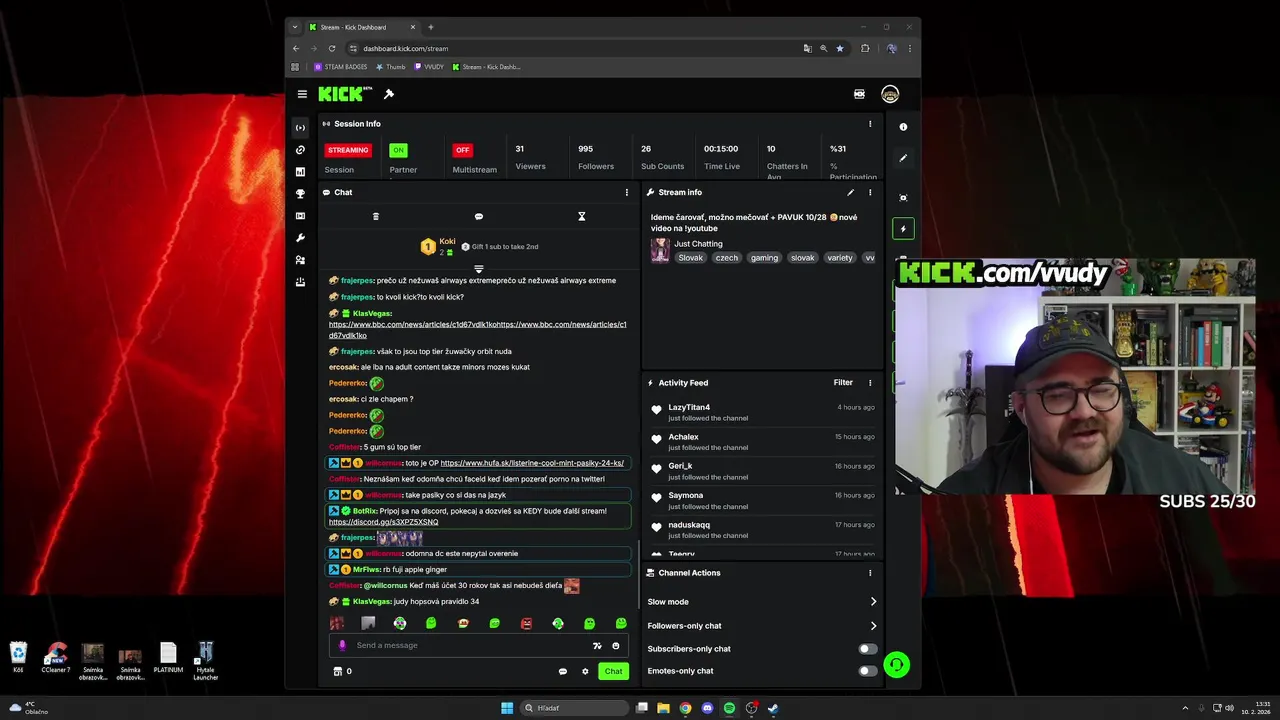Open the Activity Feed three-dot menu

coord(870,382)
